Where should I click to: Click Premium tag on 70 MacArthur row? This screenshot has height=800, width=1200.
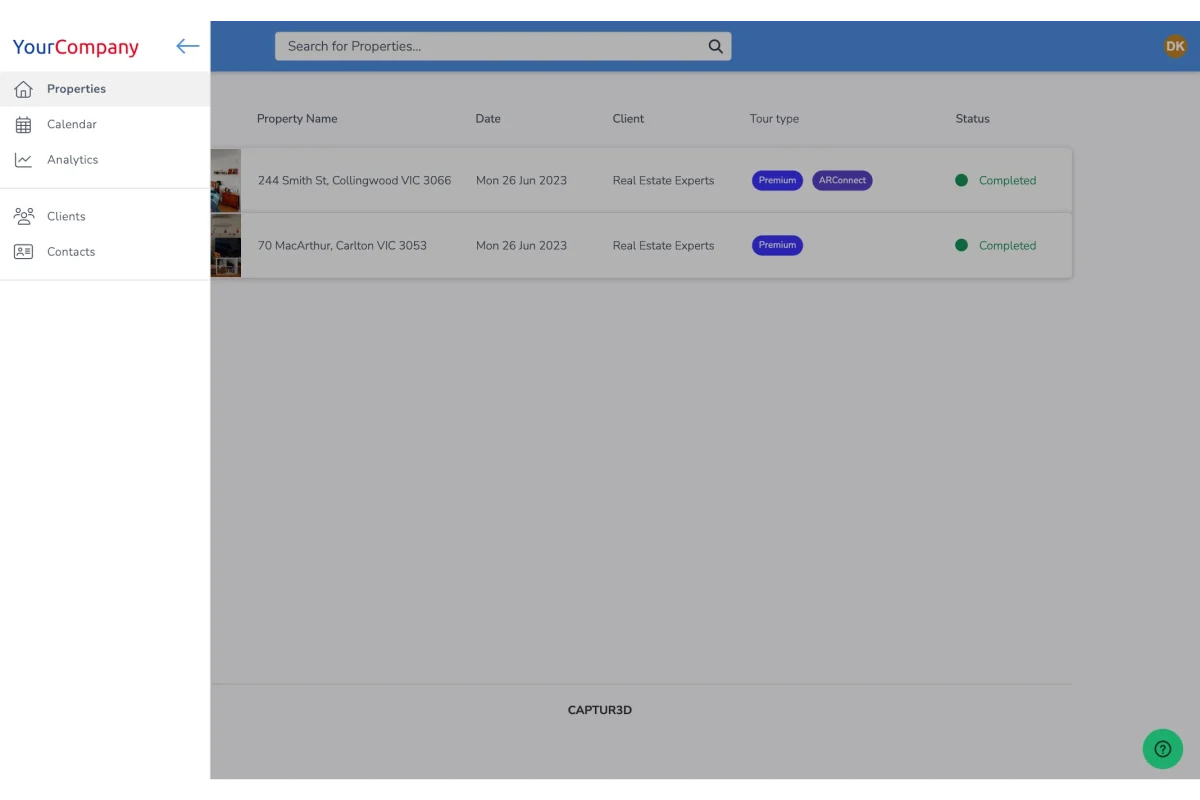[777, 245]
